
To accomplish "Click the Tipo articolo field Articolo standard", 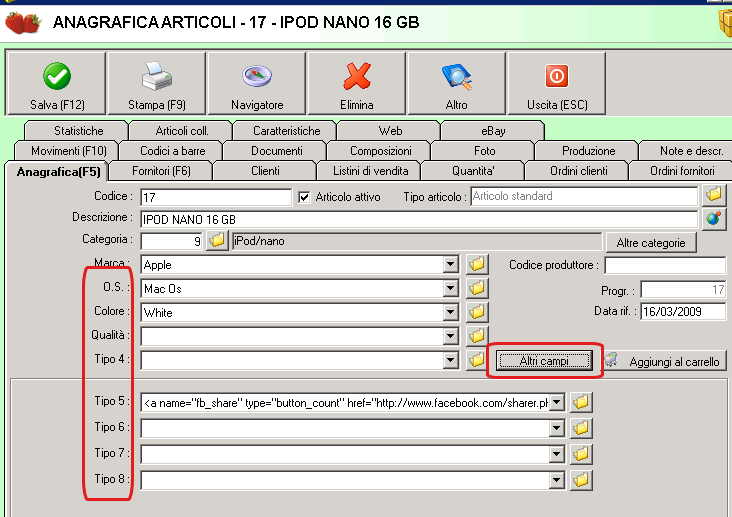I will coord(584,196).
